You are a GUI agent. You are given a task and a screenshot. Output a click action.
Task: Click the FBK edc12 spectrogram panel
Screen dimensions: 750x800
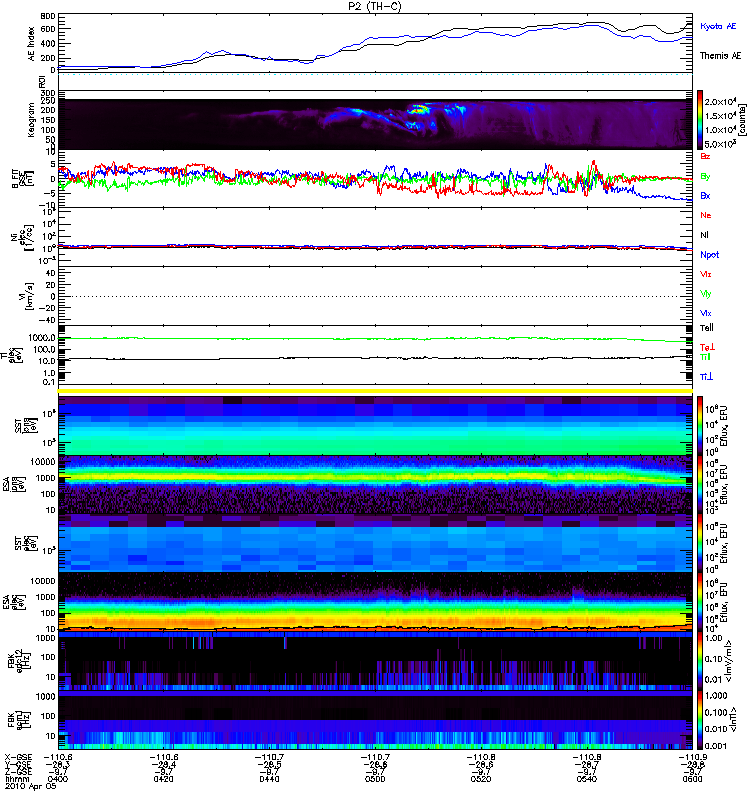click(x=375, y=661)
